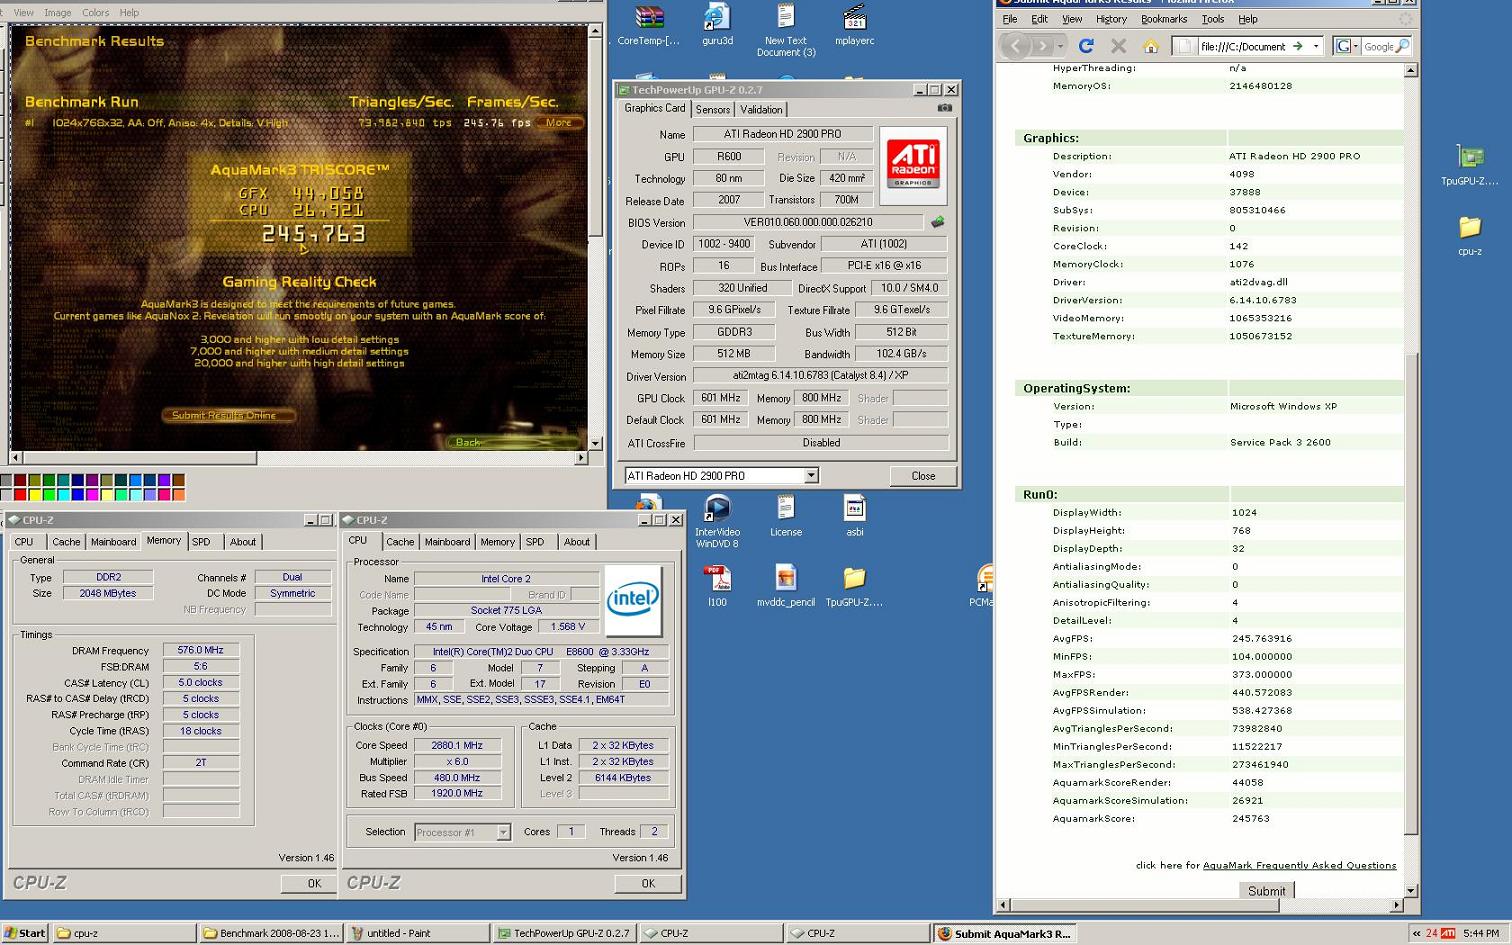Select the mplayerc desktop icon
Image resolution: width=1512 pixels, height=945 pixels.
coord(854,25)
